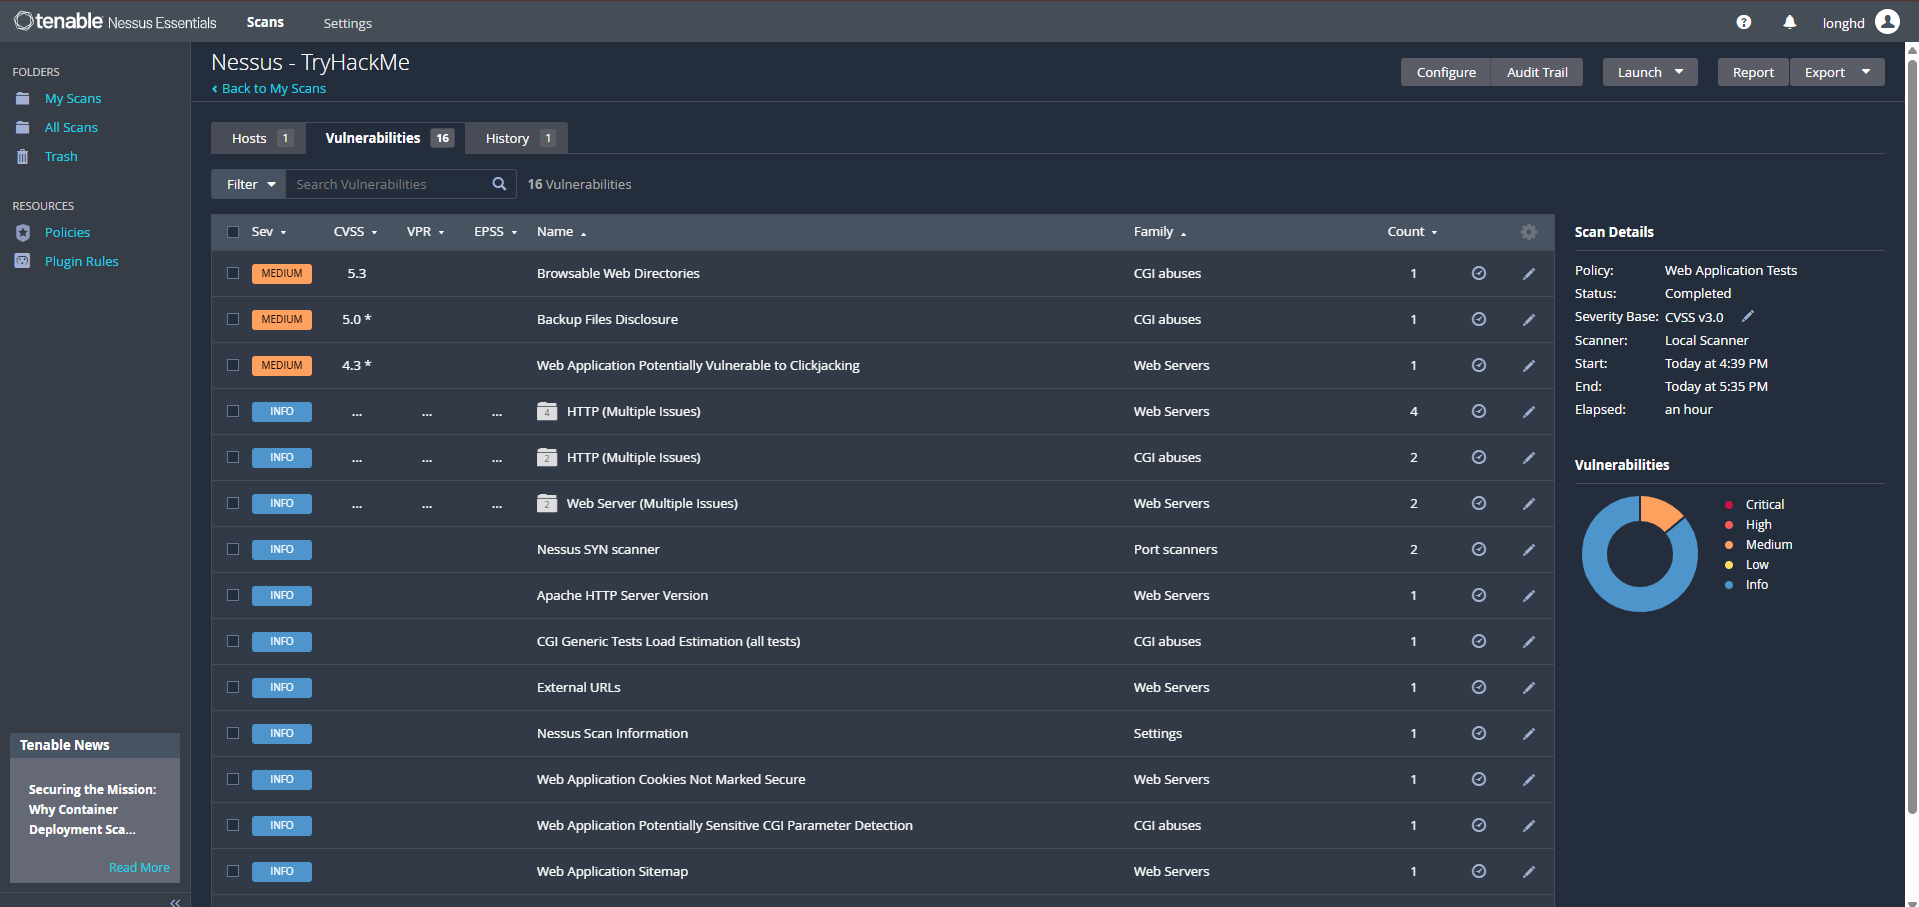
Task: Check the Cookies Not Marked Secure row checkbox
Action: 233,779
